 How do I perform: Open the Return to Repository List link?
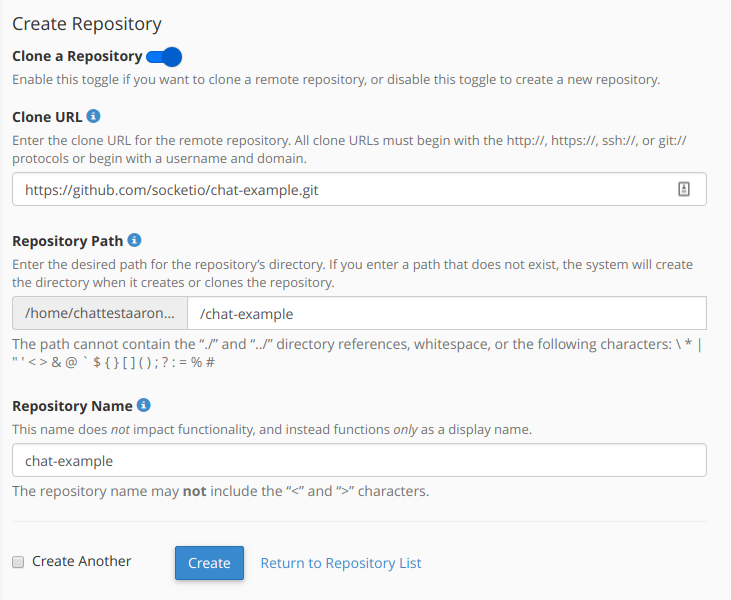pyautogui.click(x=340, y=563)
